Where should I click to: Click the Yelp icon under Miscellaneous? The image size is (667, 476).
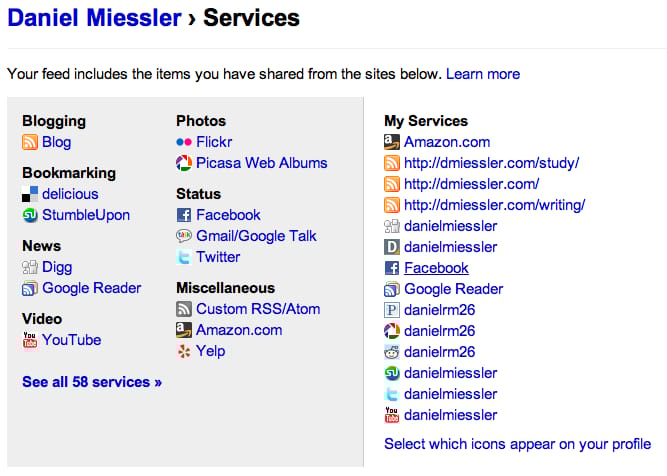pyautogui.click(x=184, y=351)
